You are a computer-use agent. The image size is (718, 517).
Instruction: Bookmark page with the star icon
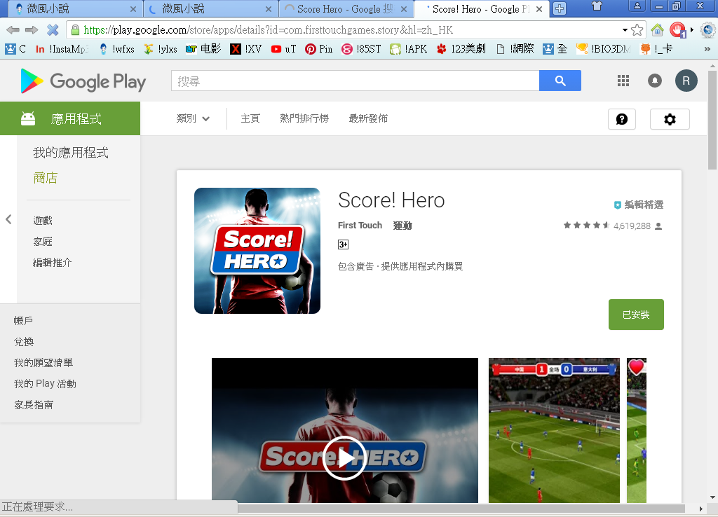pyautogui.click(x=637, y=30)
